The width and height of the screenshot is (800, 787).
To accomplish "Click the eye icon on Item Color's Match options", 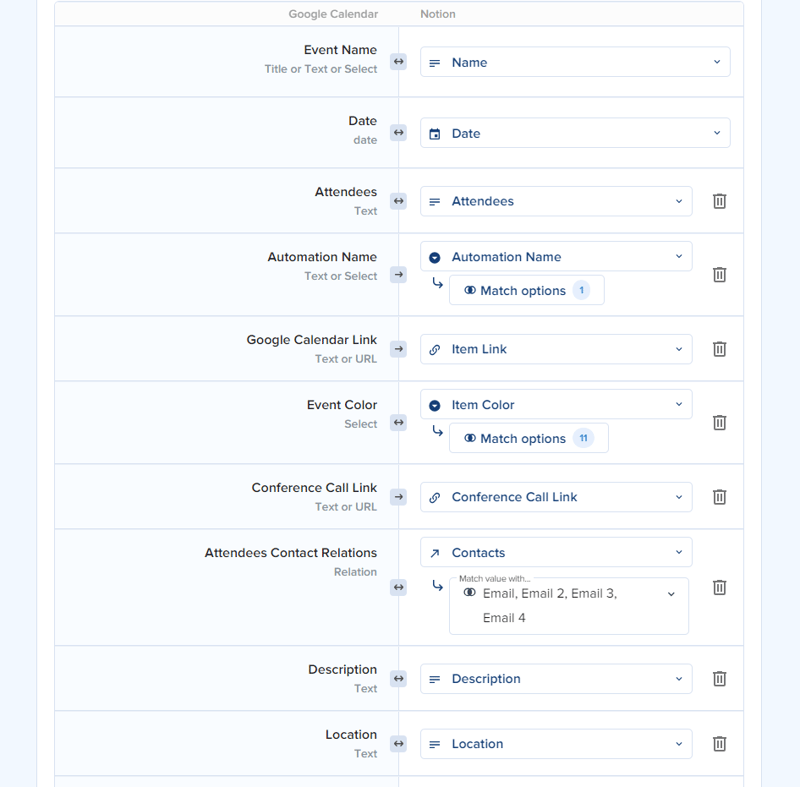I will point(470,438).
